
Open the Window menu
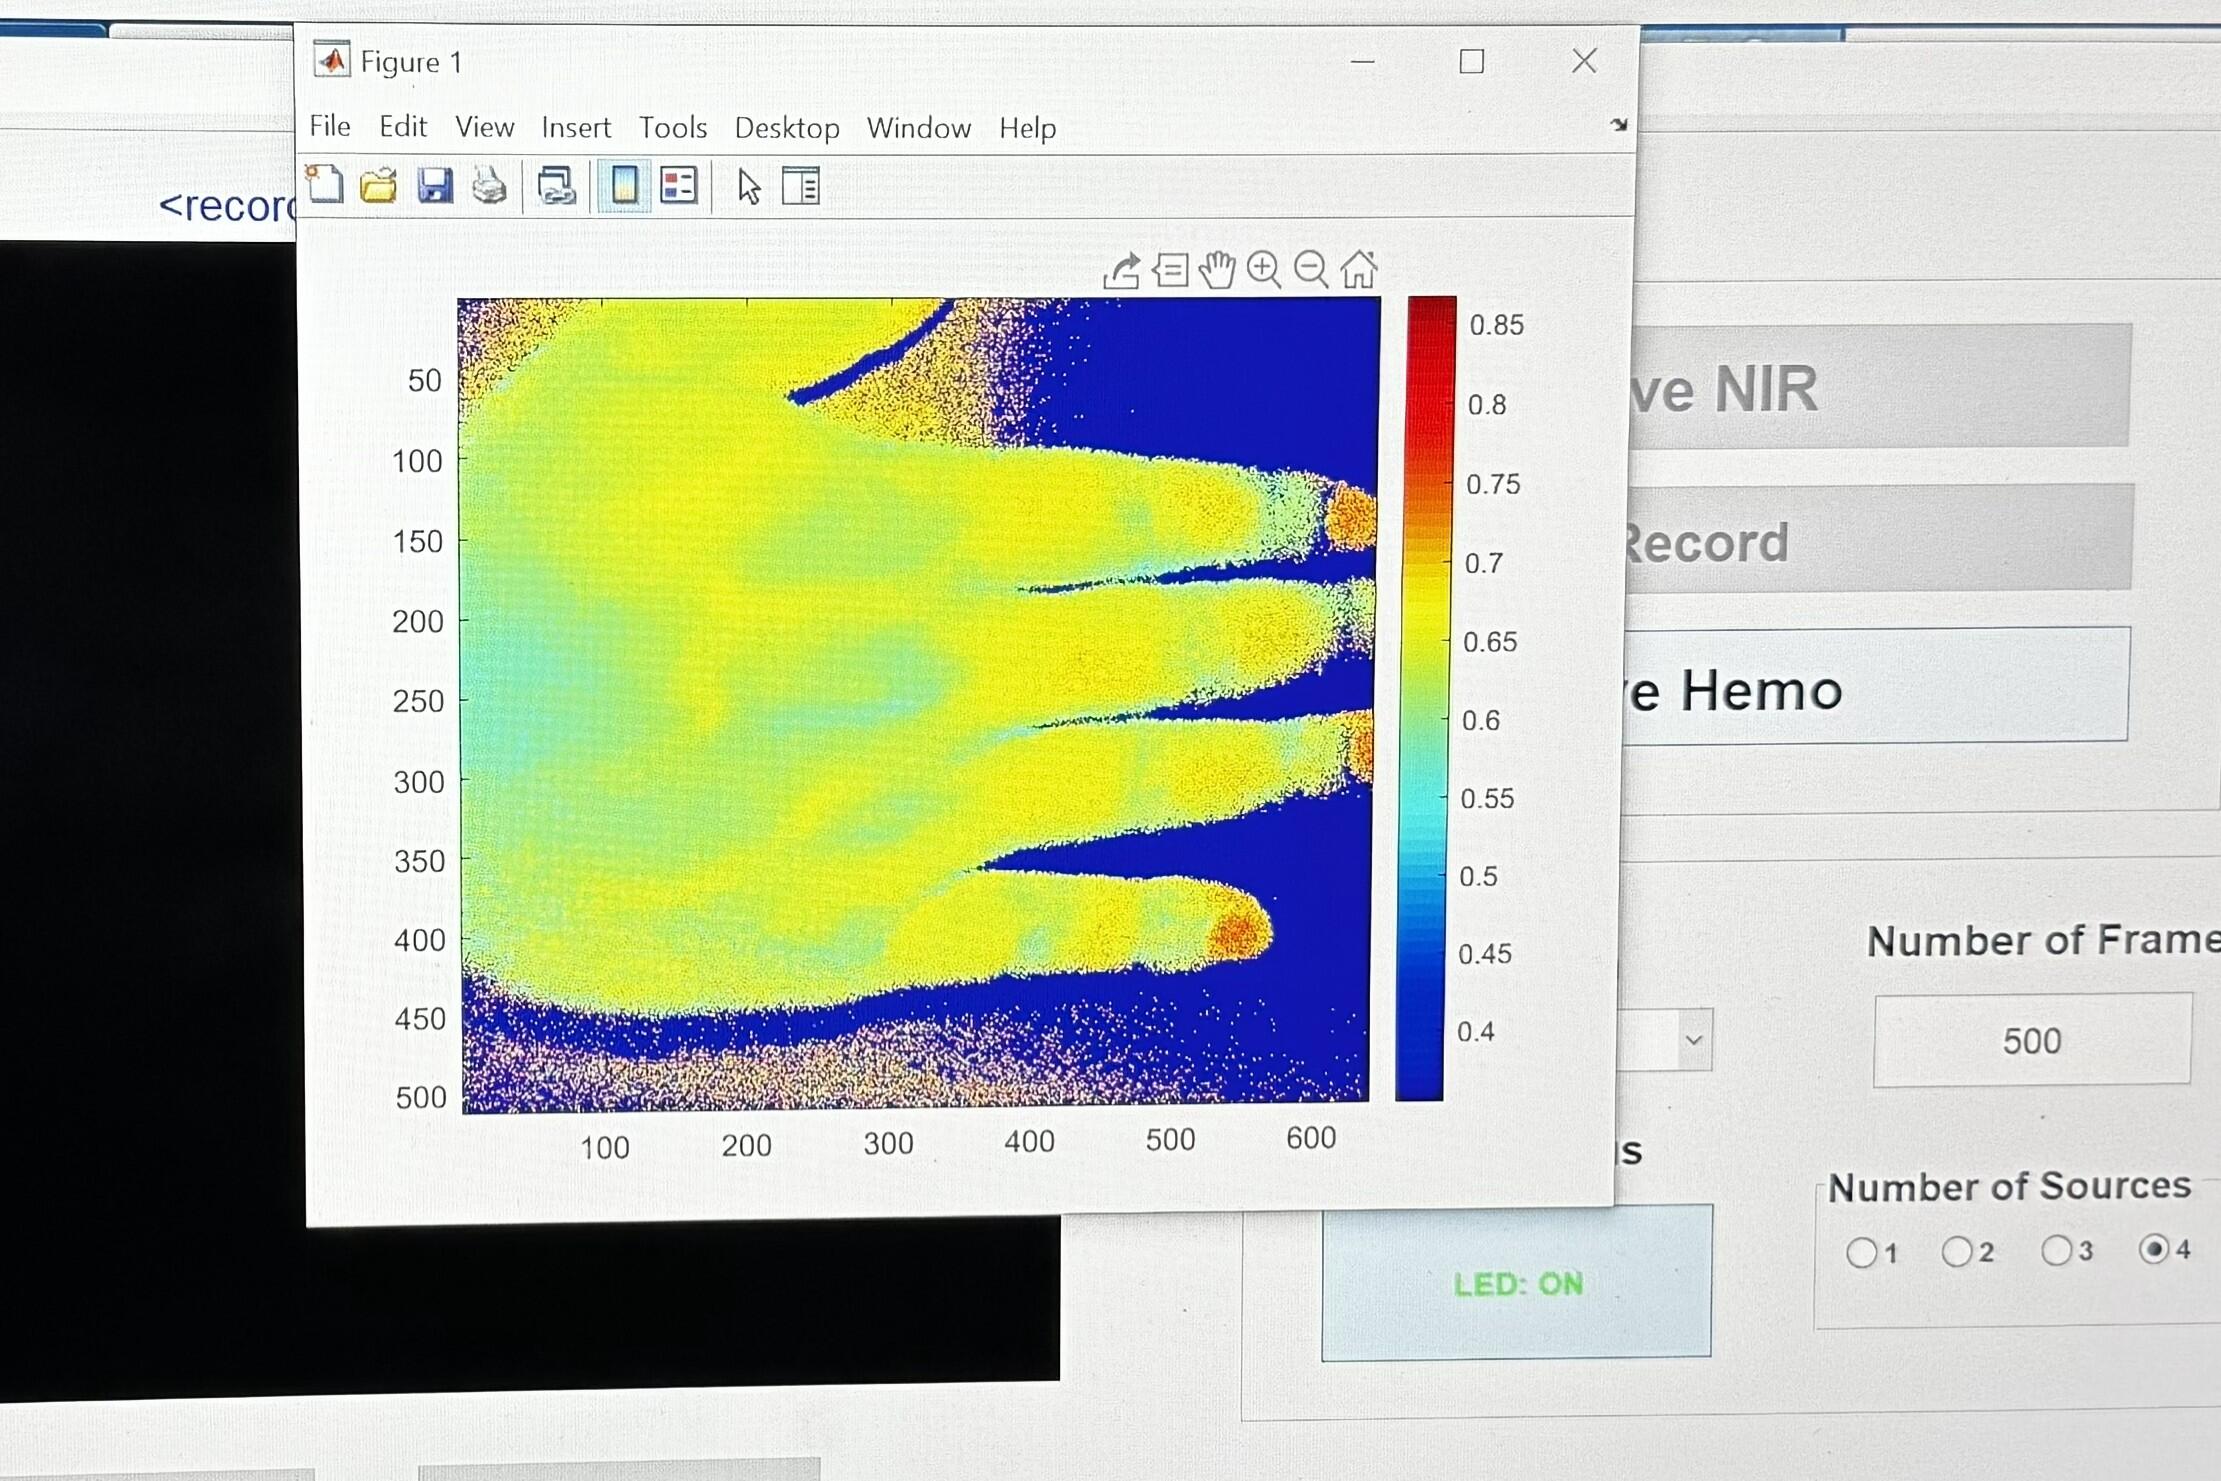[x=919, y=128]
